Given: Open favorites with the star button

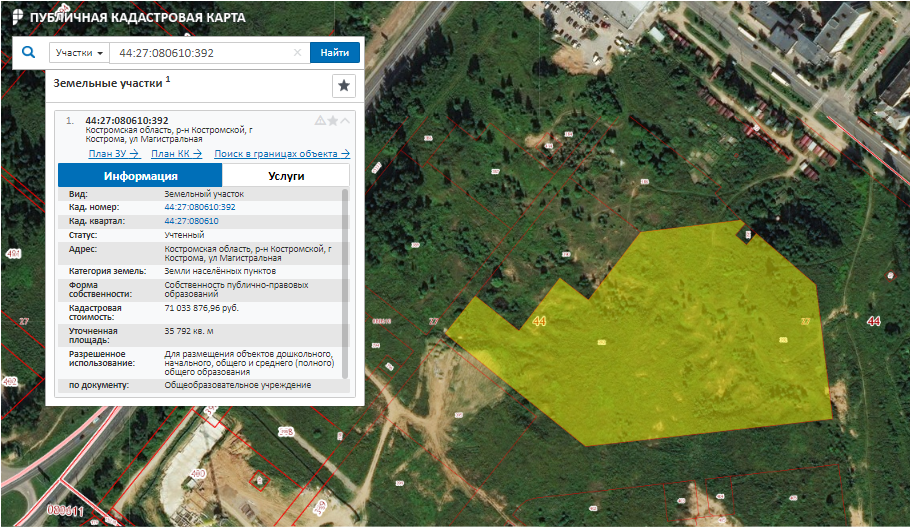Looking at the screenshot, I should tap(343, 85).
